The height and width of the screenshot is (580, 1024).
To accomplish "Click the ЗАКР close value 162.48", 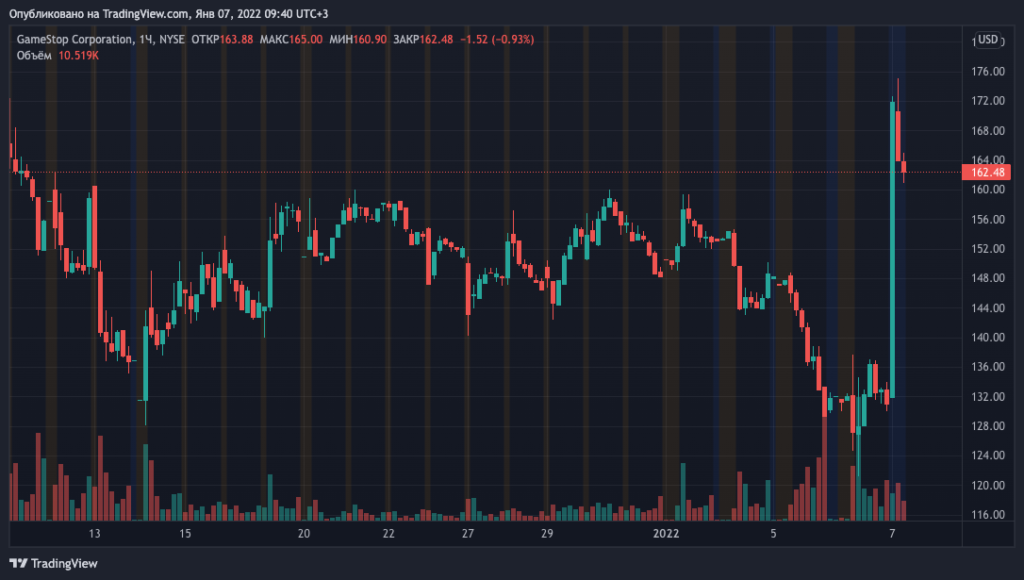I will pos(436,40).
